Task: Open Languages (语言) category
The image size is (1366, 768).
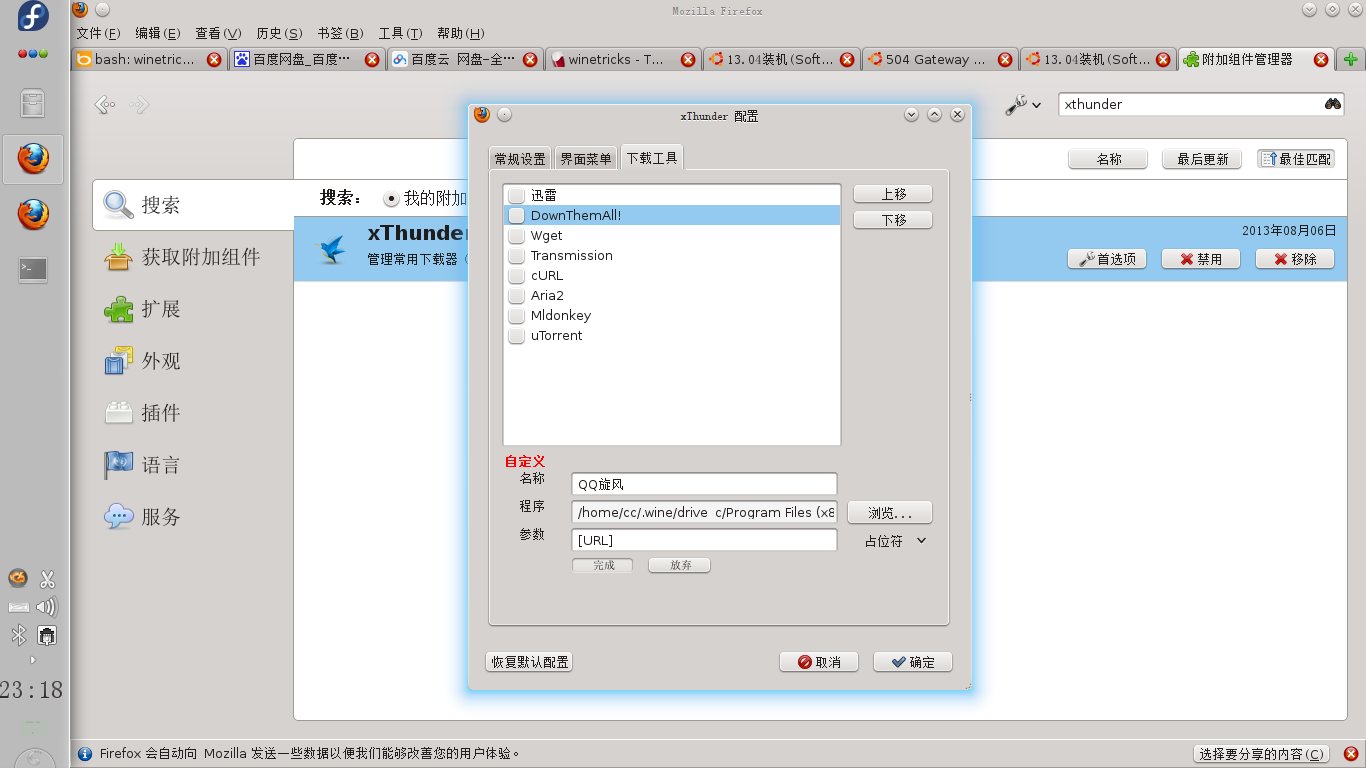Action: pyautogui.click(x=192, y=465)
